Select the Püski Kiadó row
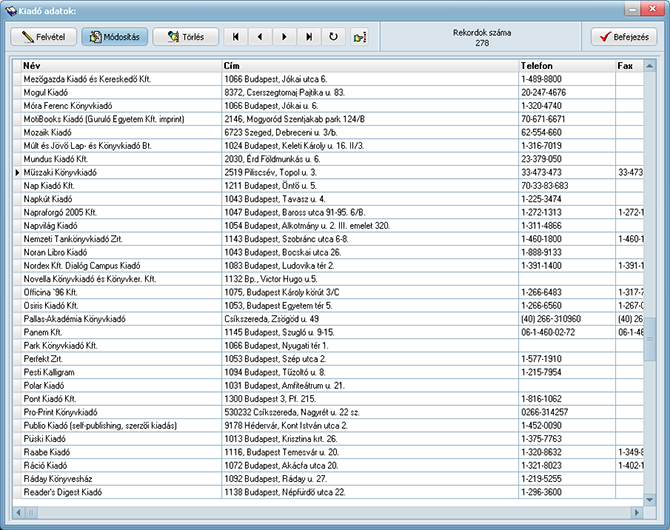This screenshot has height=530, width=670. (x=328, y=439)
